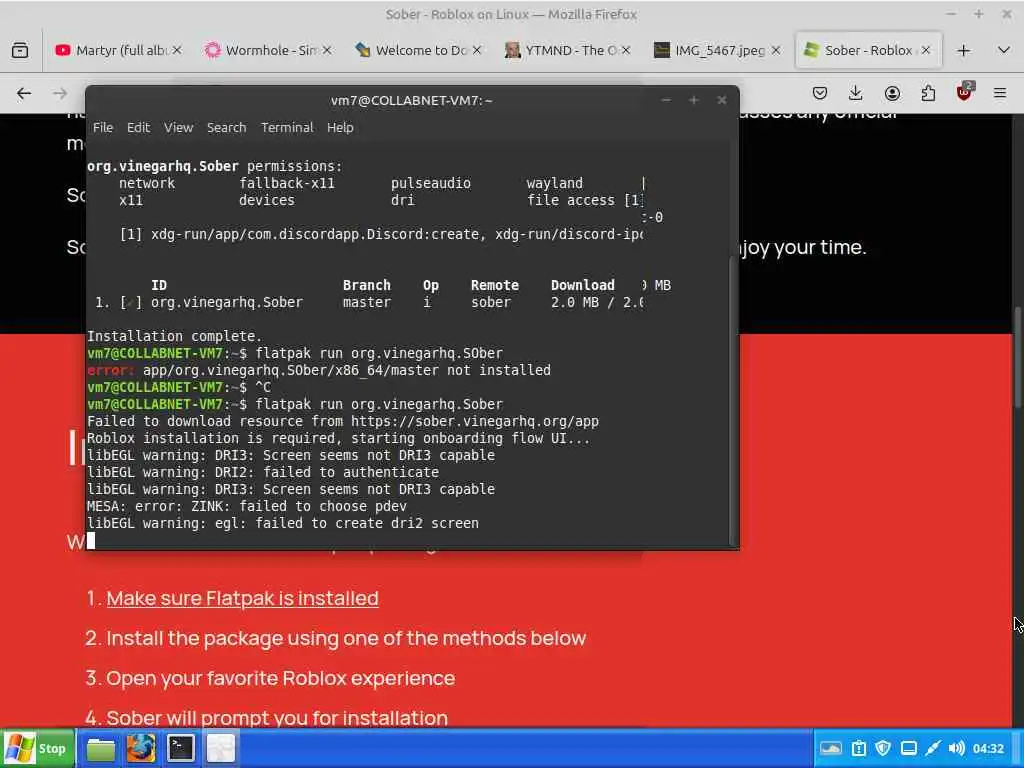Click the 'Failed to download resource' terminal line

tap(343, 421)
